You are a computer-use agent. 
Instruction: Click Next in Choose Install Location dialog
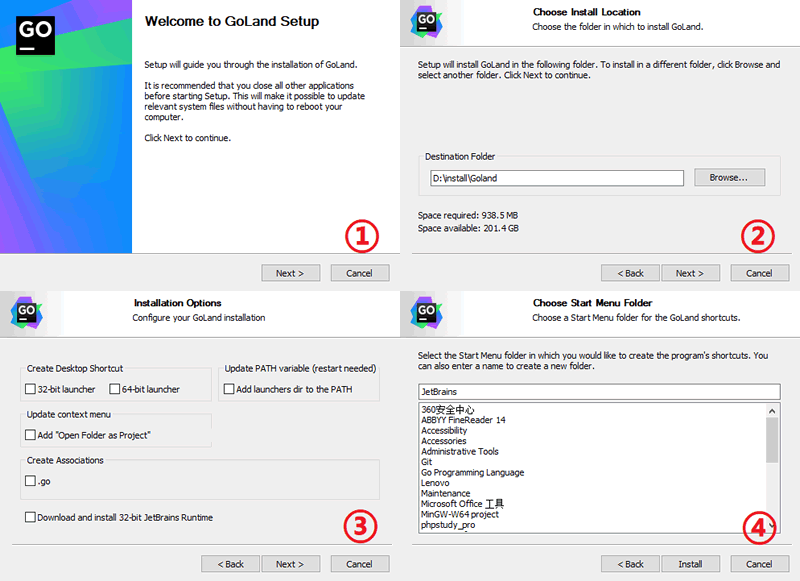click(690, 273)
